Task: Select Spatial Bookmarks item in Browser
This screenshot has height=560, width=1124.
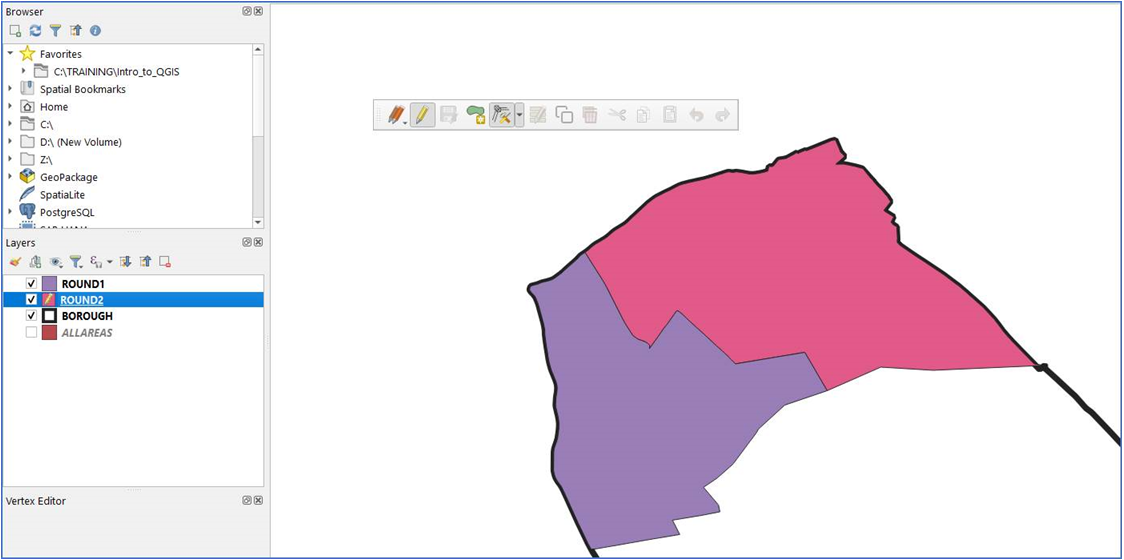Action: 82,89
